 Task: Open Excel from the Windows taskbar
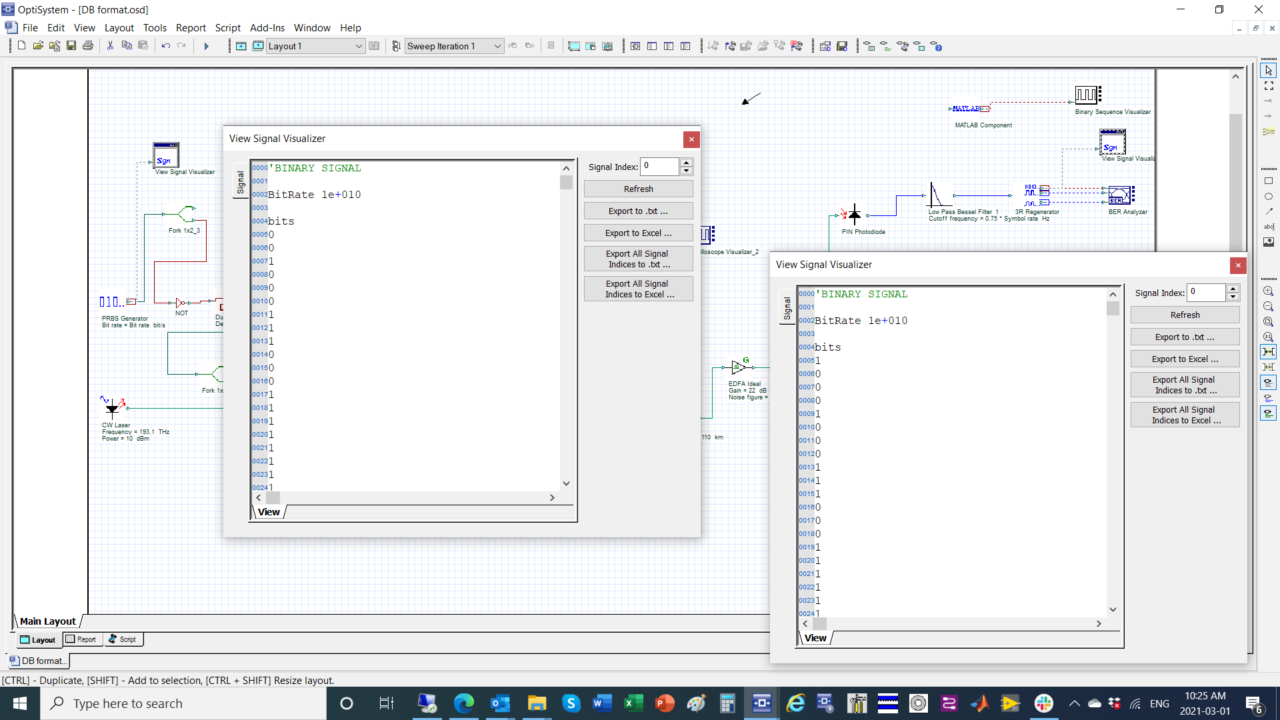coord(633,703)
